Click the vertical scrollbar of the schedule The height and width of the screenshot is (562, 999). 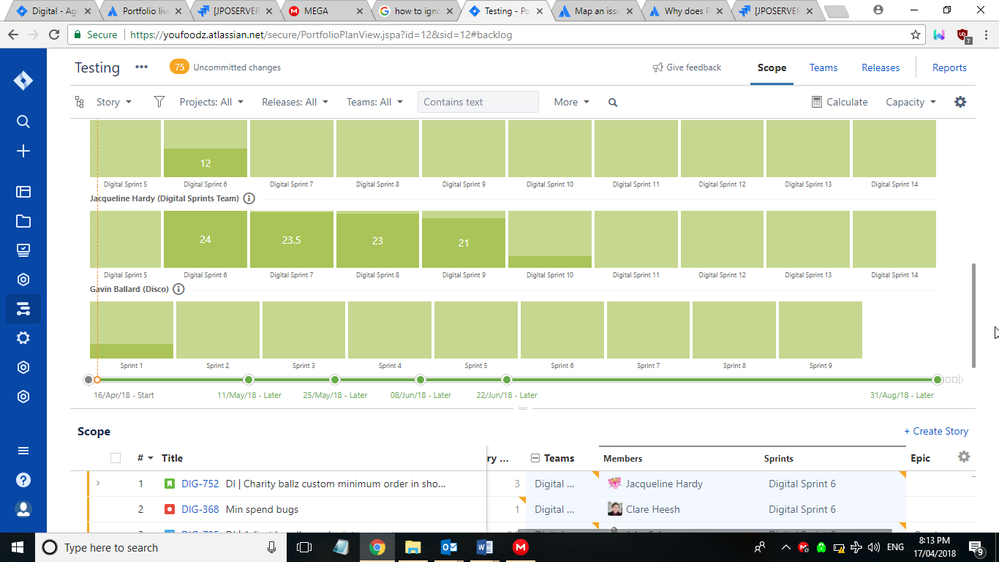click(974, 315)
